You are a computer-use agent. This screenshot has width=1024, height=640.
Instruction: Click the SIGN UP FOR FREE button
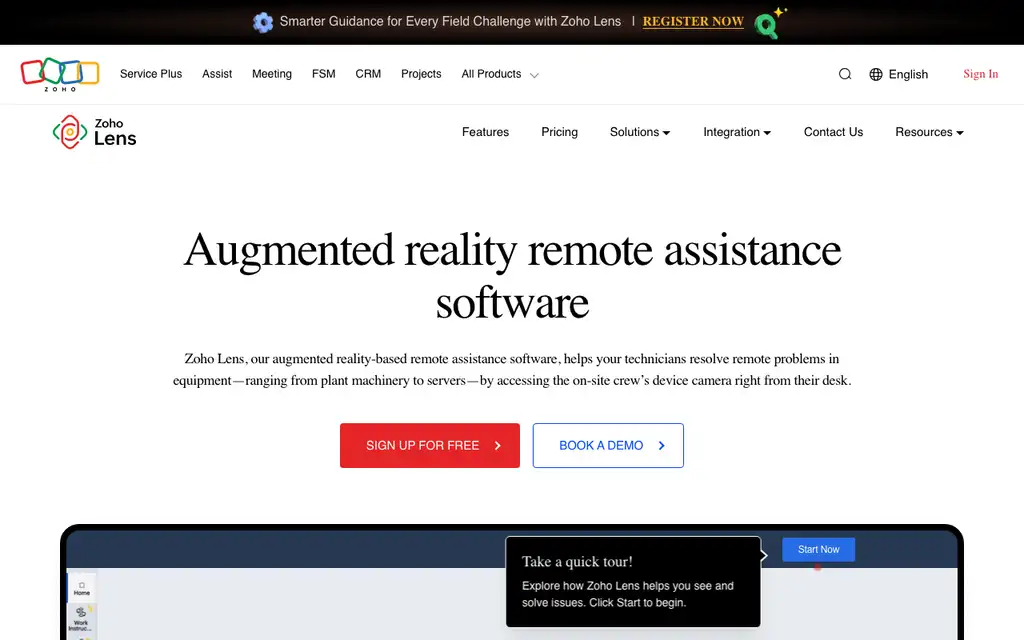click(x=430, y=445)
